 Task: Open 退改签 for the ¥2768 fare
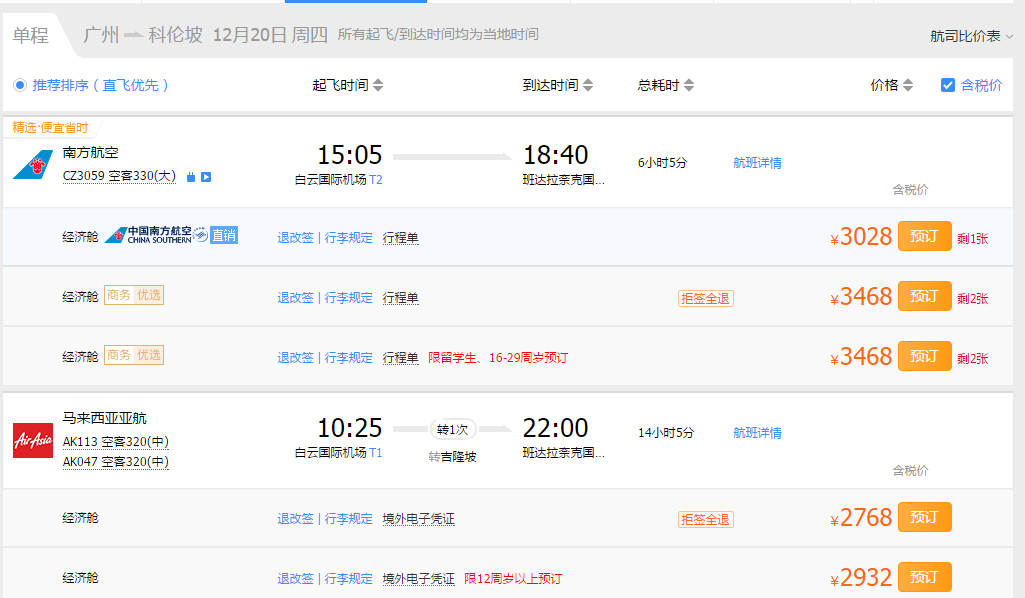(295, 519)
